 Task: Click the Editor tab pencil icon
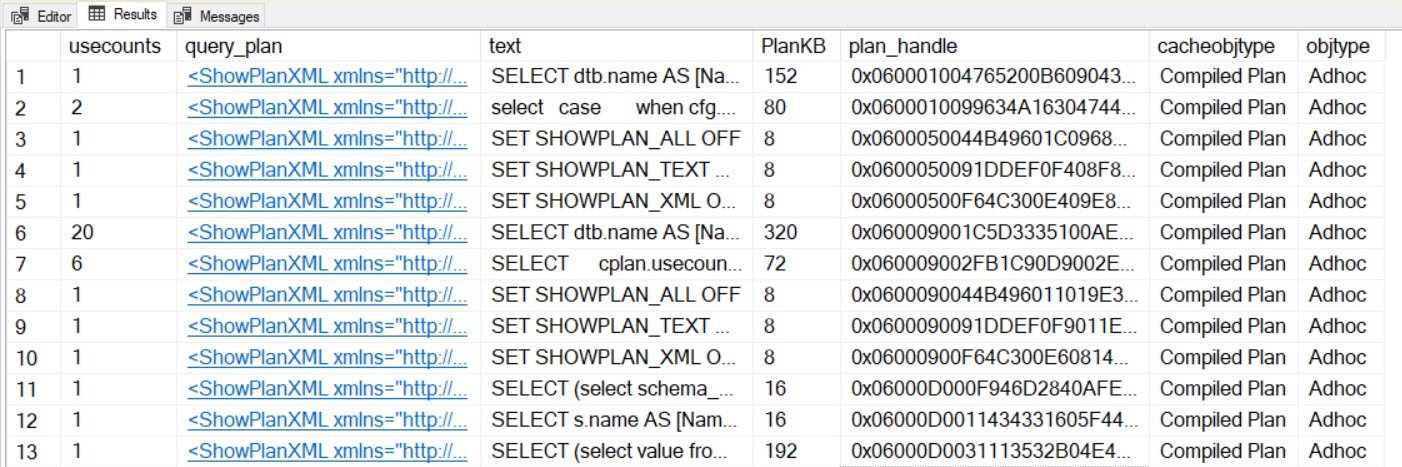click(20, 16)
